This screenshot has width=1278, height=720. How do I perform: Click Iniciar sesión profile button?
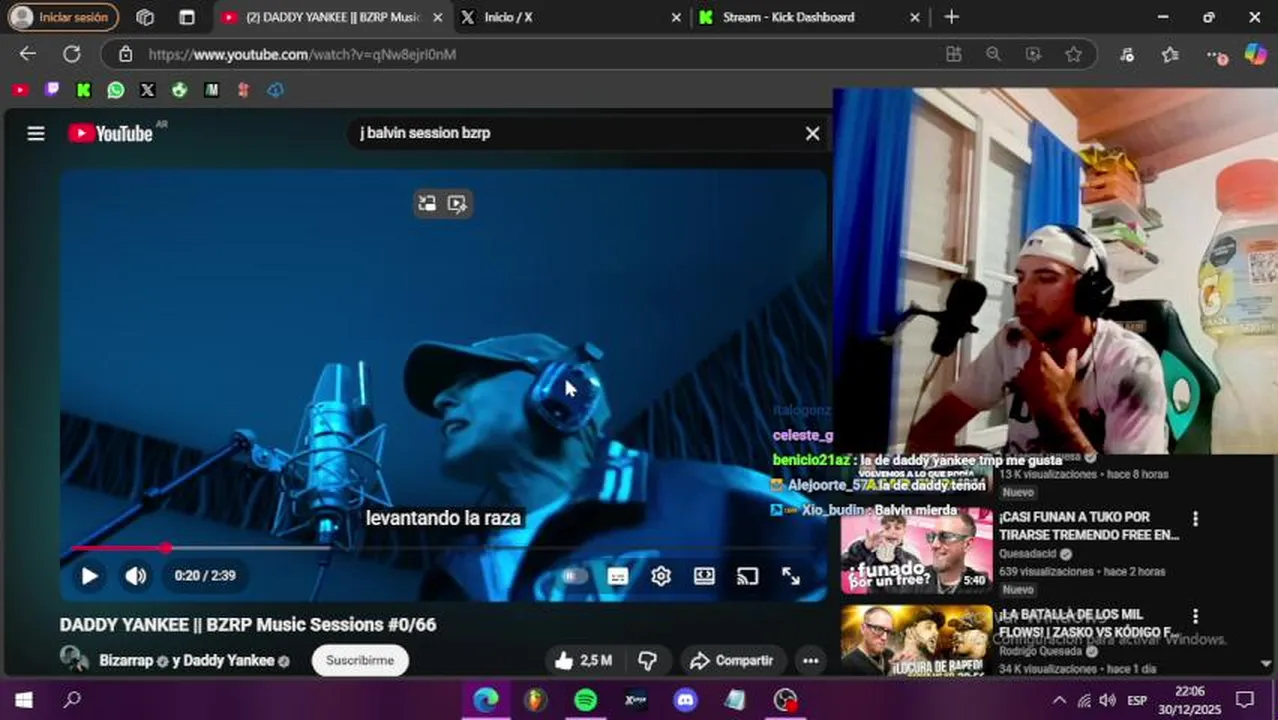tap(63, 17)
